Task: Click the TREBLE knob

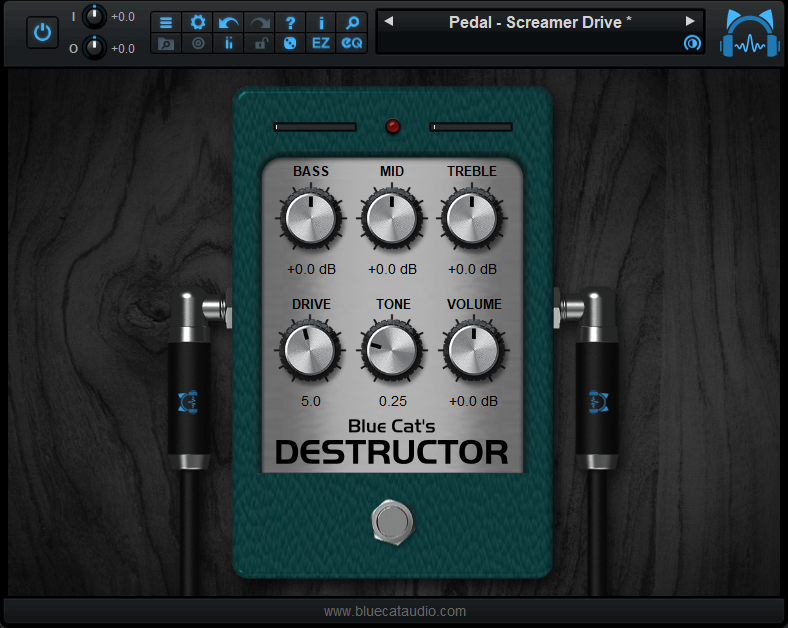Action: [x=472, y=218]
